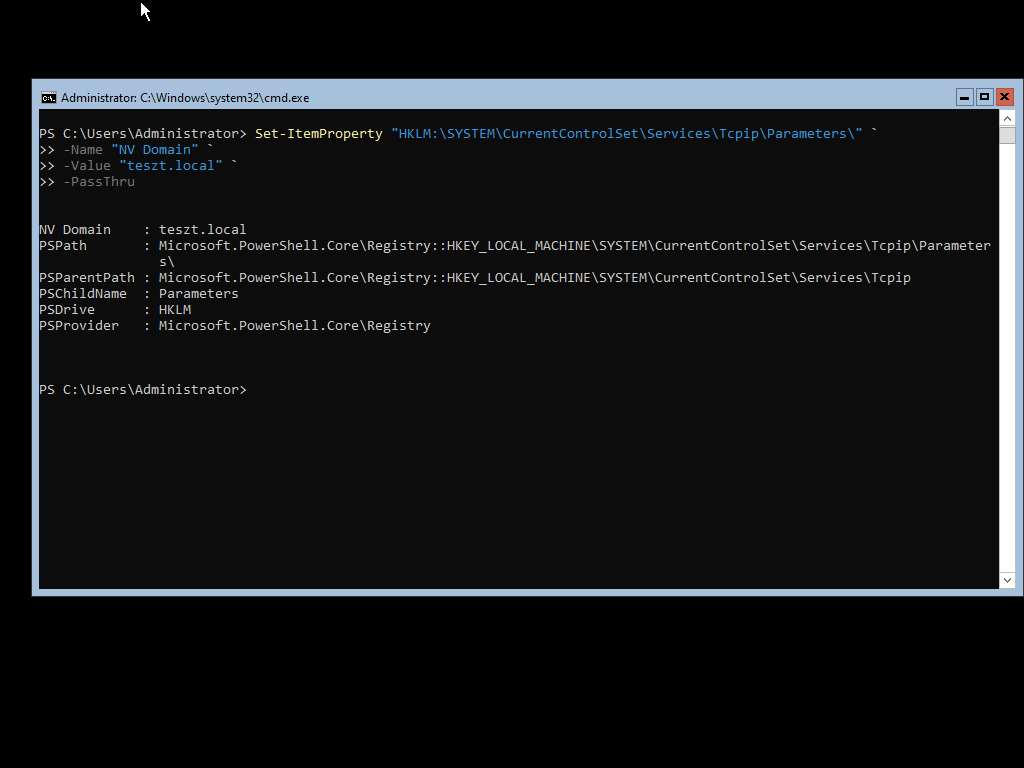
Task: Minimize the Administrator cmd window
Action: 964,97
